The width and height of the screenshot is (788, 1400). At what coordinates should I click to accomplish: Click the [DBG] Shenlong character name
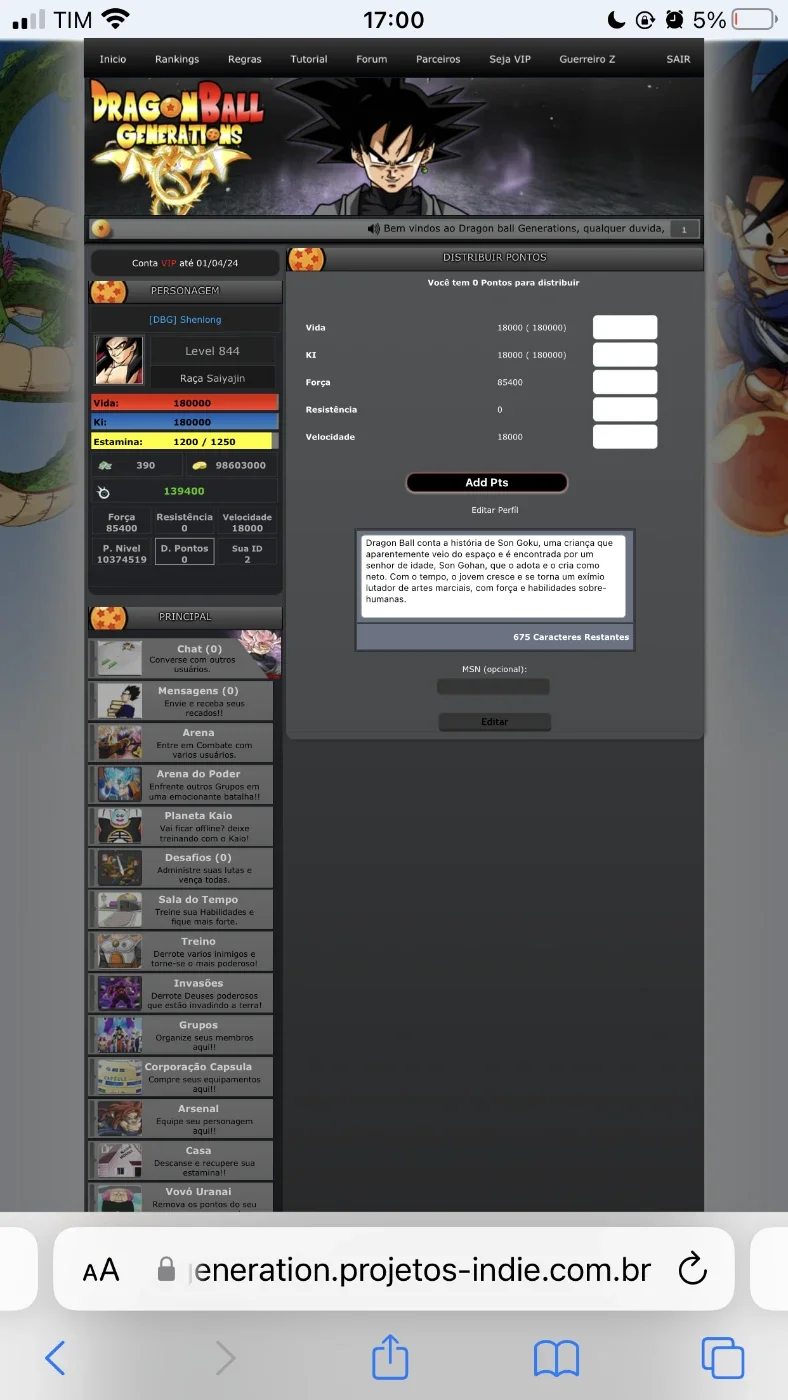[x=185, y=320]
